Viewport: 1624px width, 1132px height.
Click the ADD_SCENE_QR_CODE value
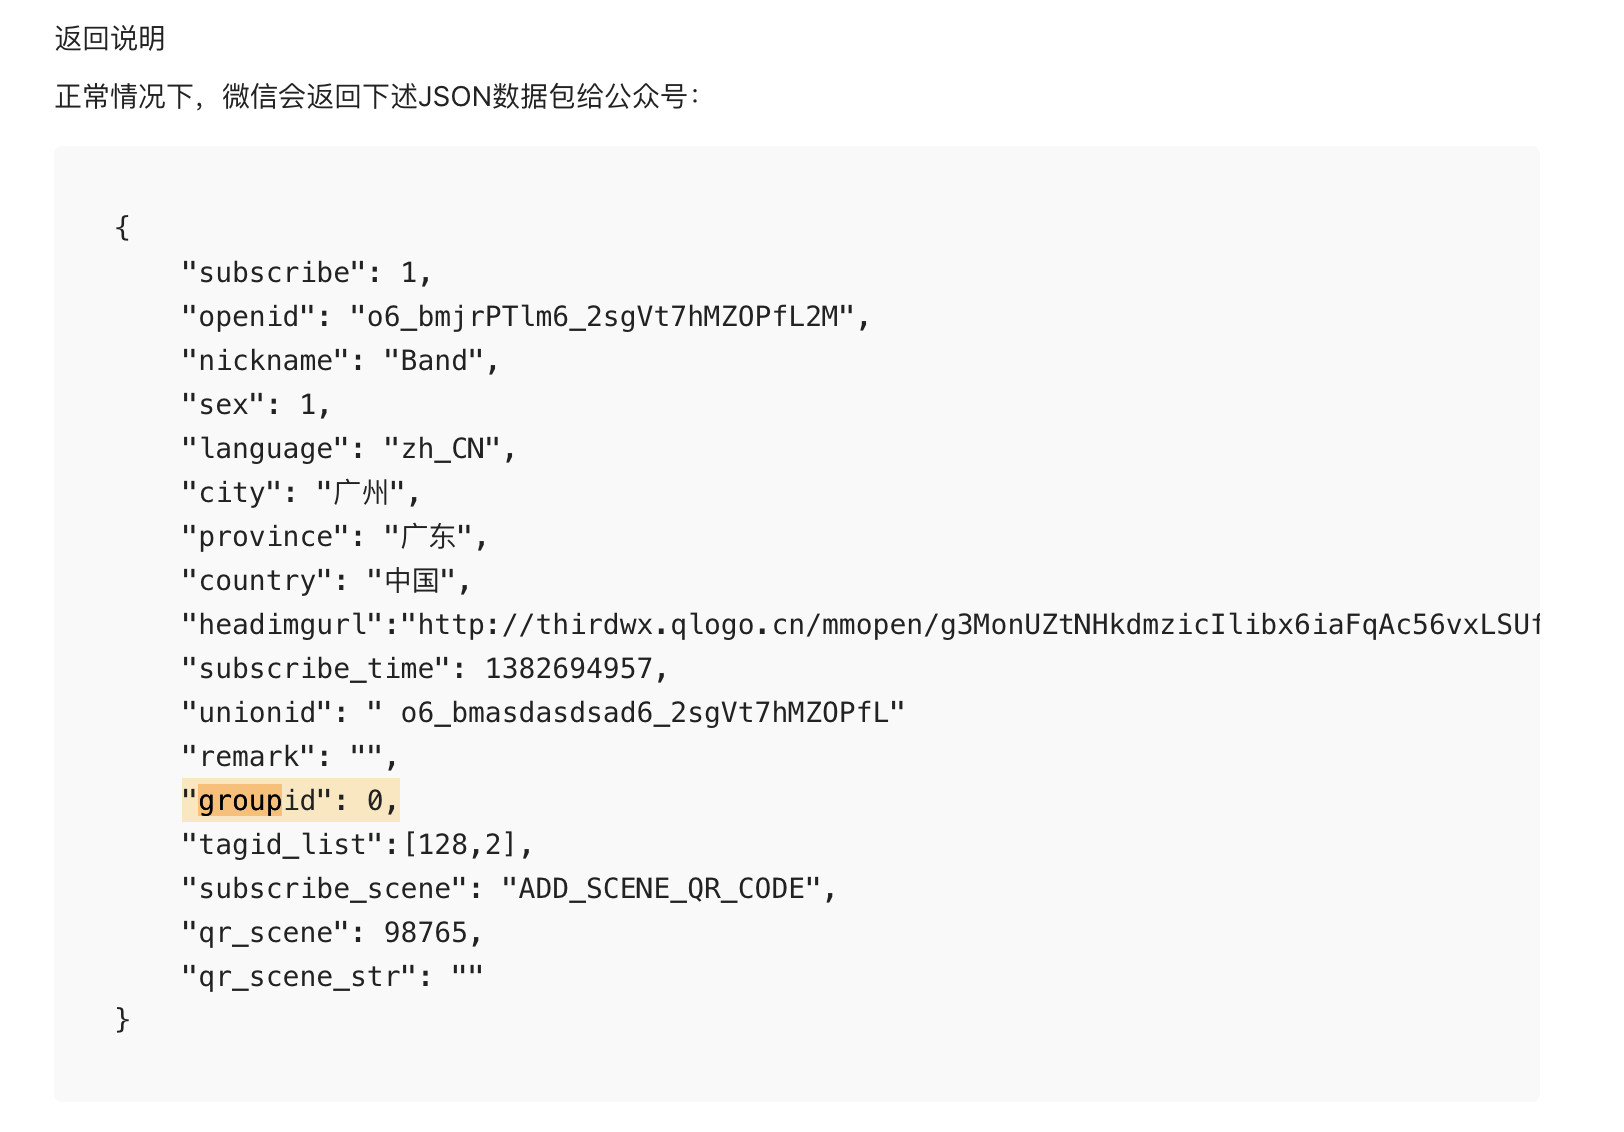[x=661, y=889]
